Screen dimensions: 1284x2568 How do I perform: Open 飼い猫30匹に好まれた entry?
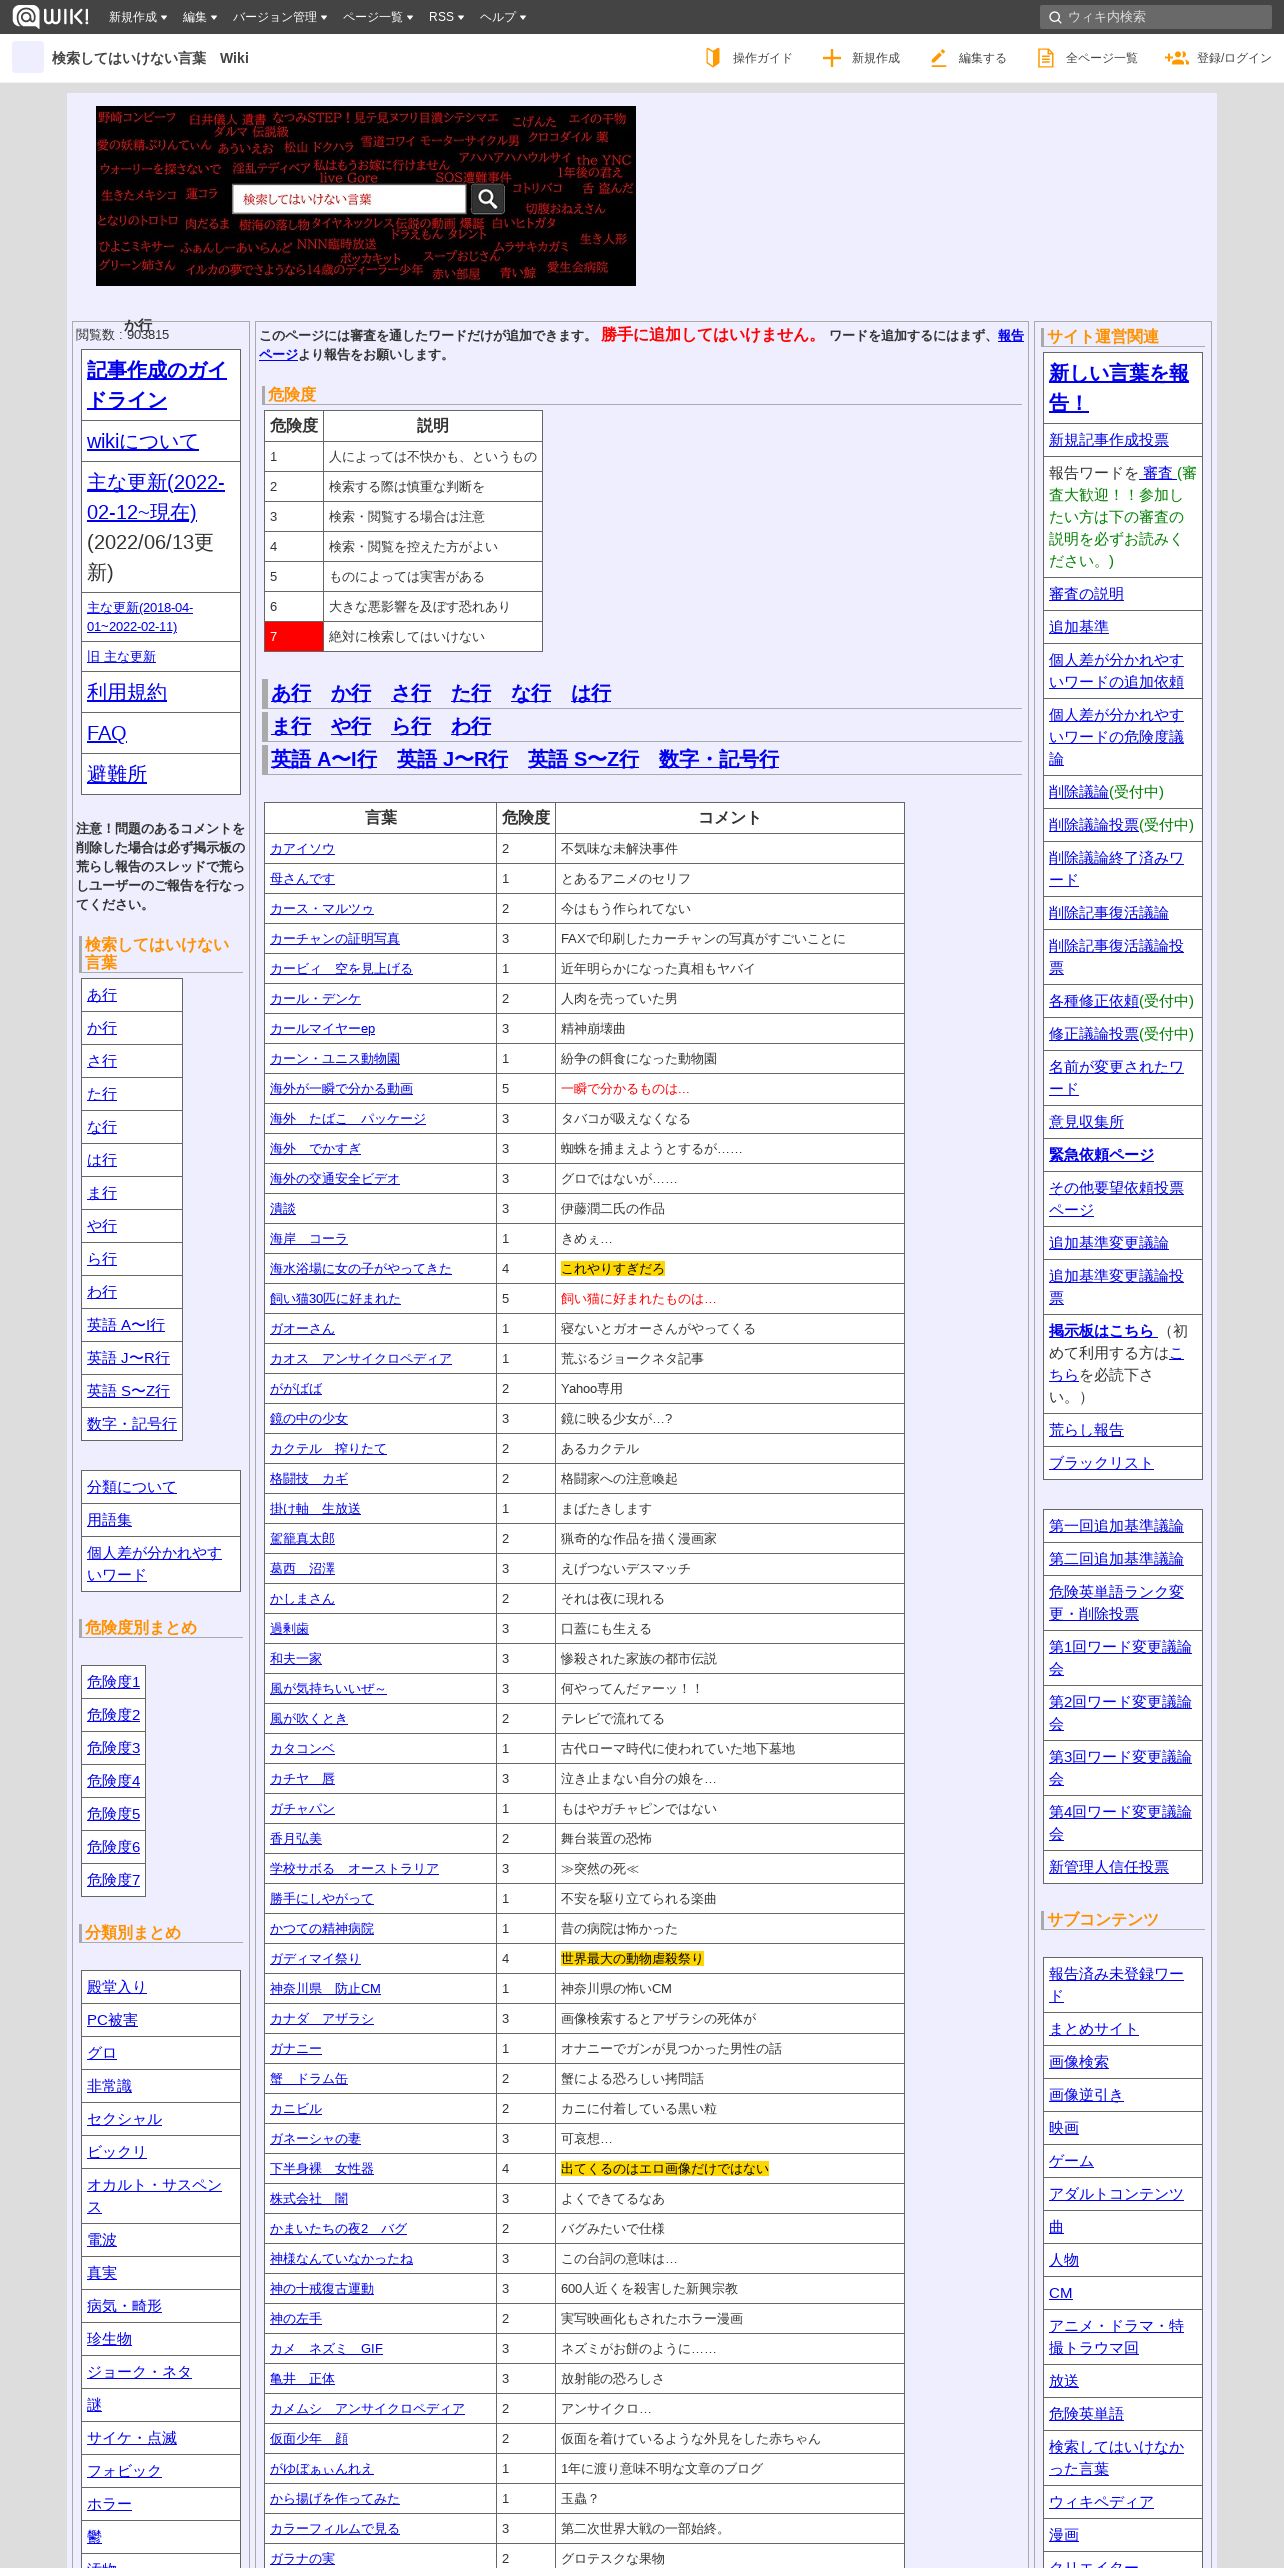coord(335,1298)
